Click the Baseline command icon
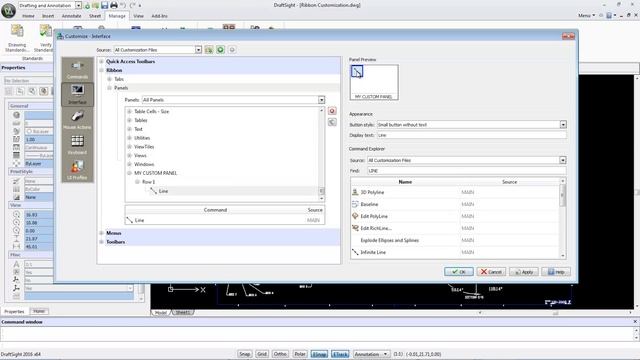Image resolution: width=640 pixels, height=360 pixels. pyautogui.click(x=355, y=204)
